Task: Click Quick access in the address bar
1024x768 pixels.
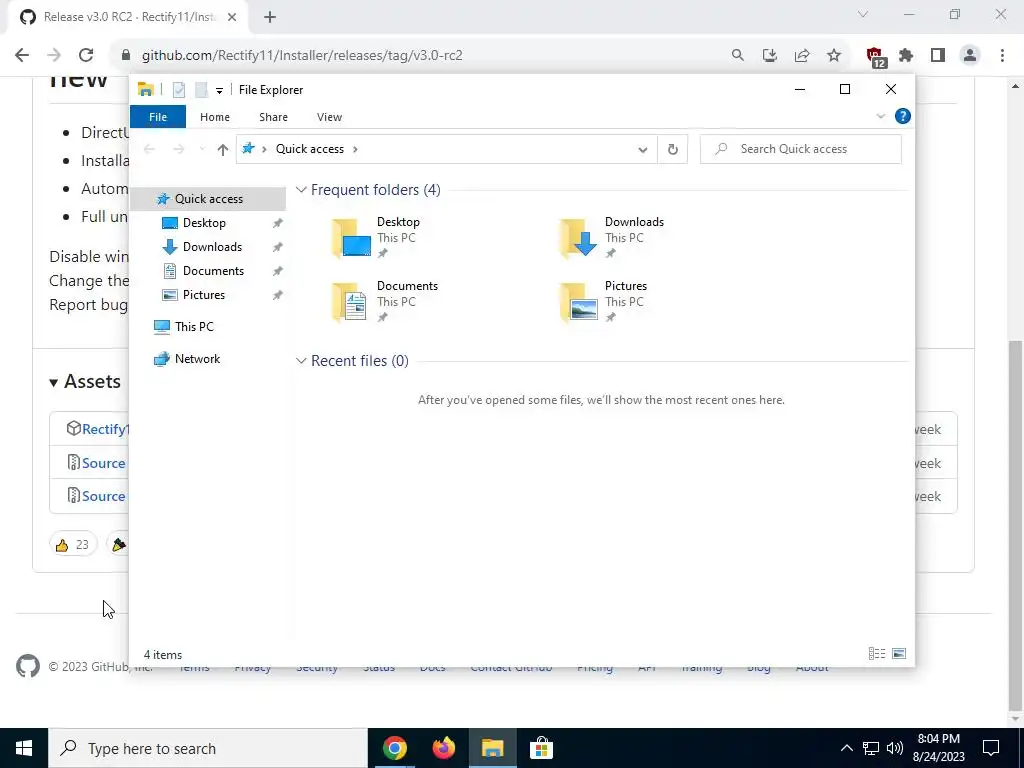Action: click(310, 149)
